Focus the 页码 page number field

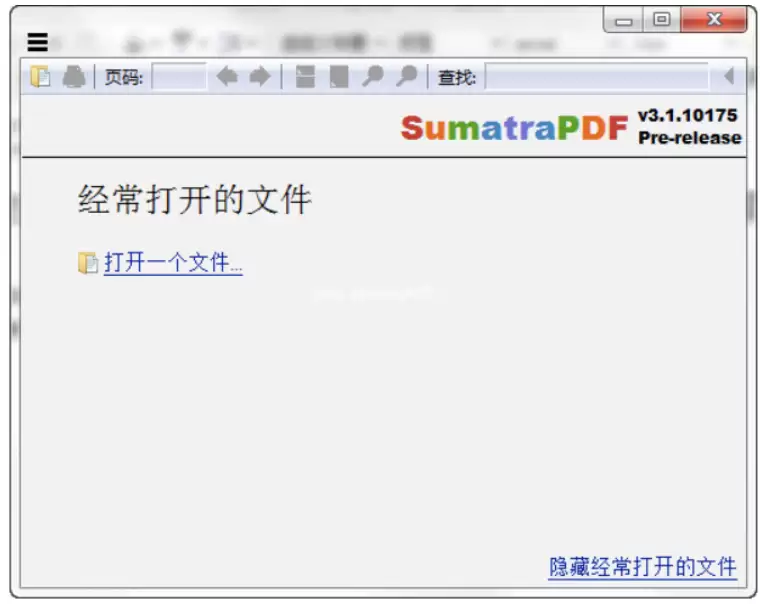tap(179, 77)
